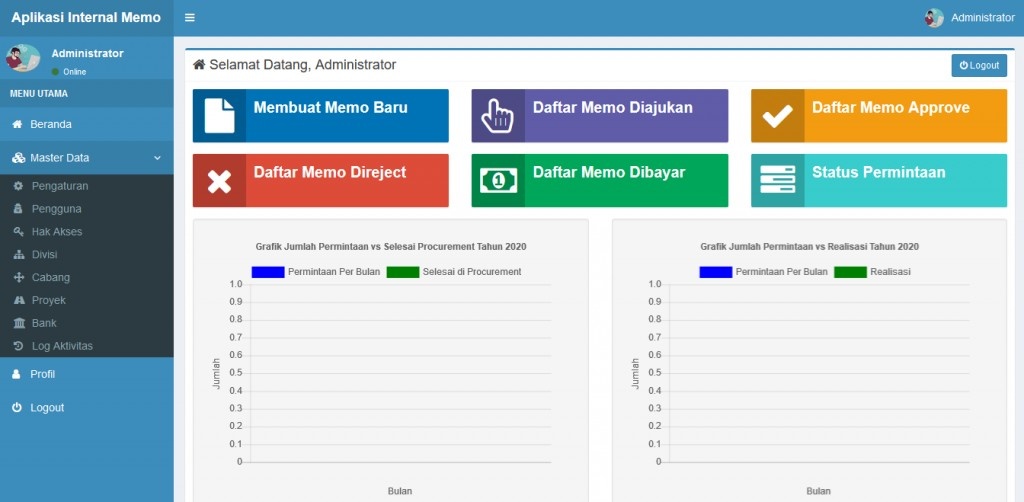Toggle the Realisasi legend series in the chart
The height and width of the screenshot is (502, 1024).
[x=872, y=272]
